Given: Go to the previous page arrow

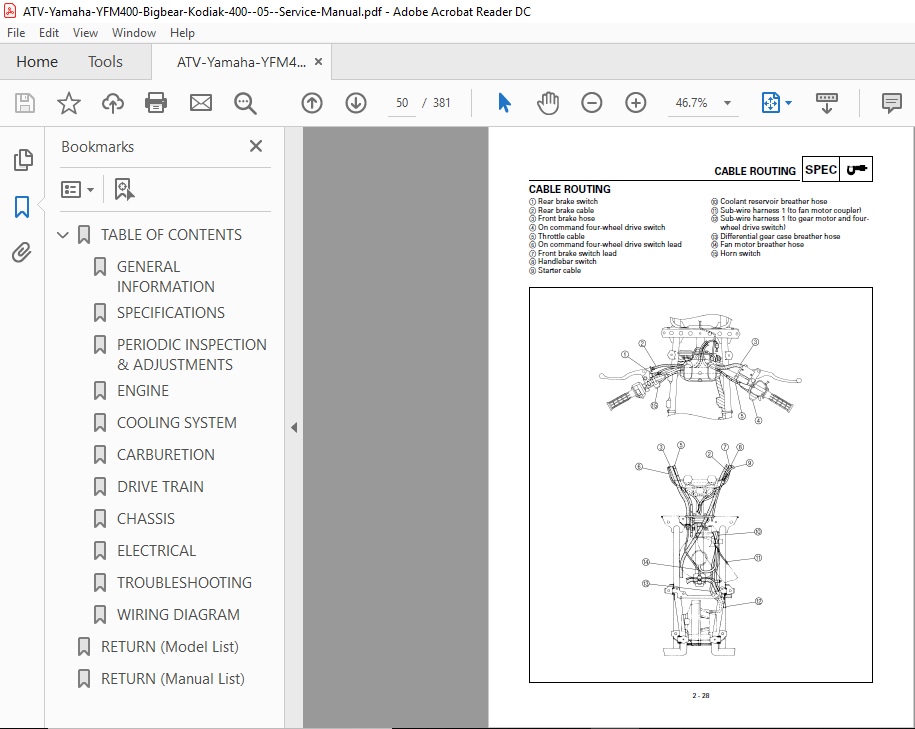Looking at the screenshot, I should coord(312,103).
